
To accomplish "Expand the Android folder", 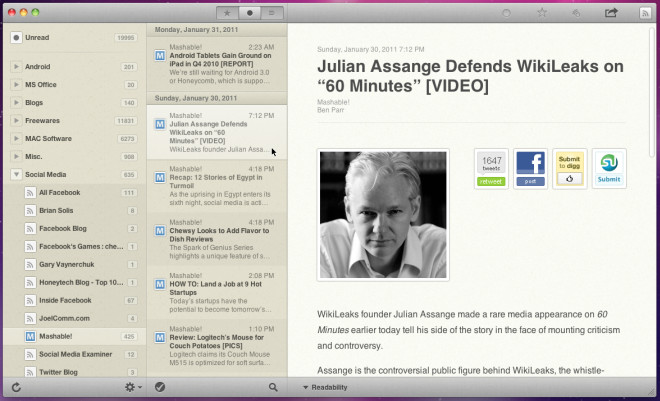I will pyautogui.click(x=16, y=66).
